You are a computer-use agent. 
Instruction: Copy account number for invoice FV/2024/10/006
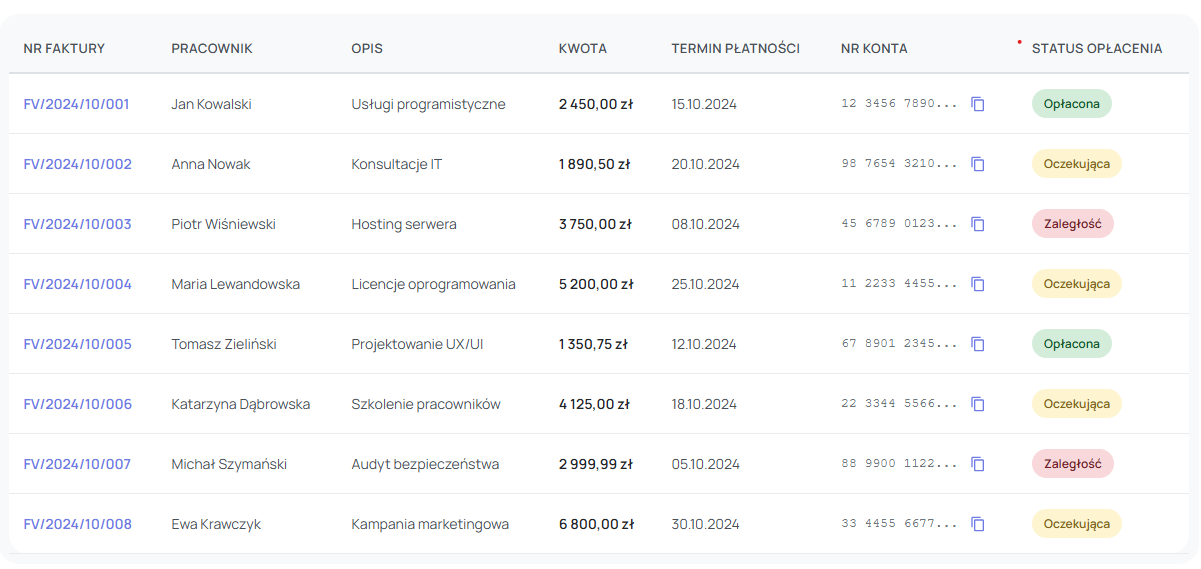[978, 404]
